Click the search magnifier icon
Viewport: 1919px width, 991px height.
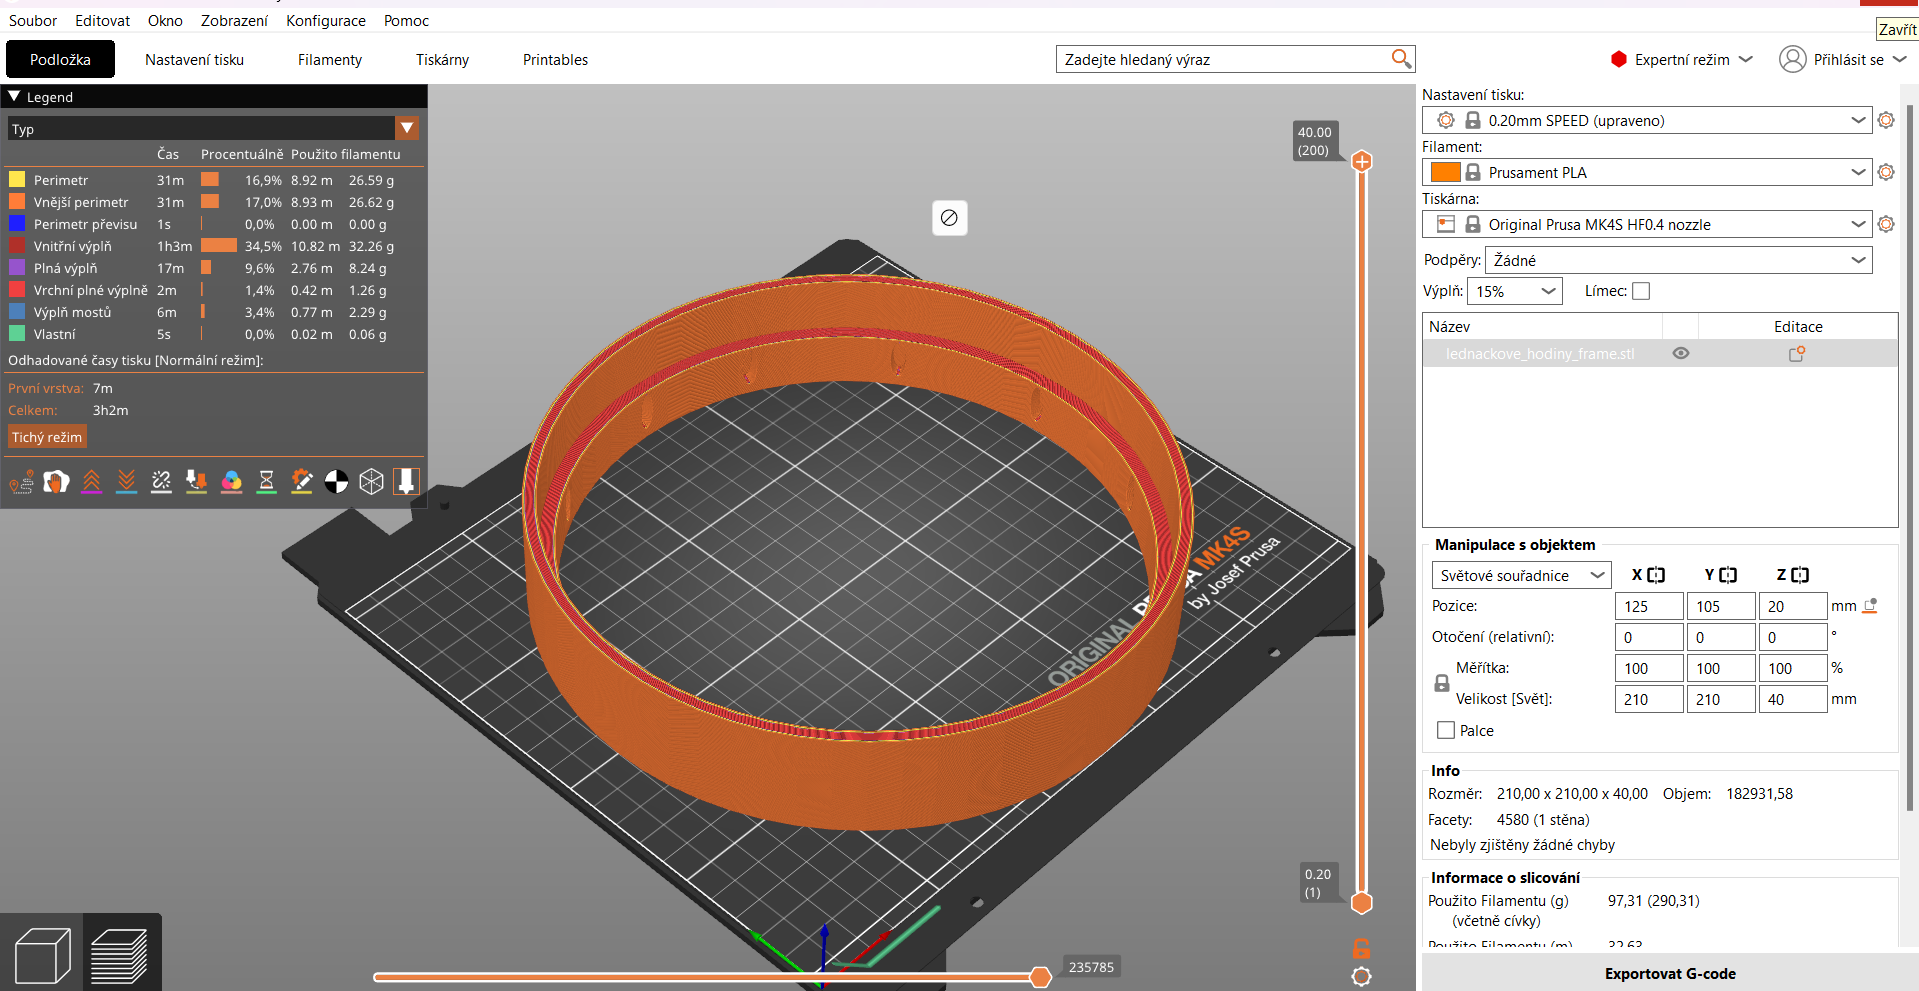pos(1401,59)
